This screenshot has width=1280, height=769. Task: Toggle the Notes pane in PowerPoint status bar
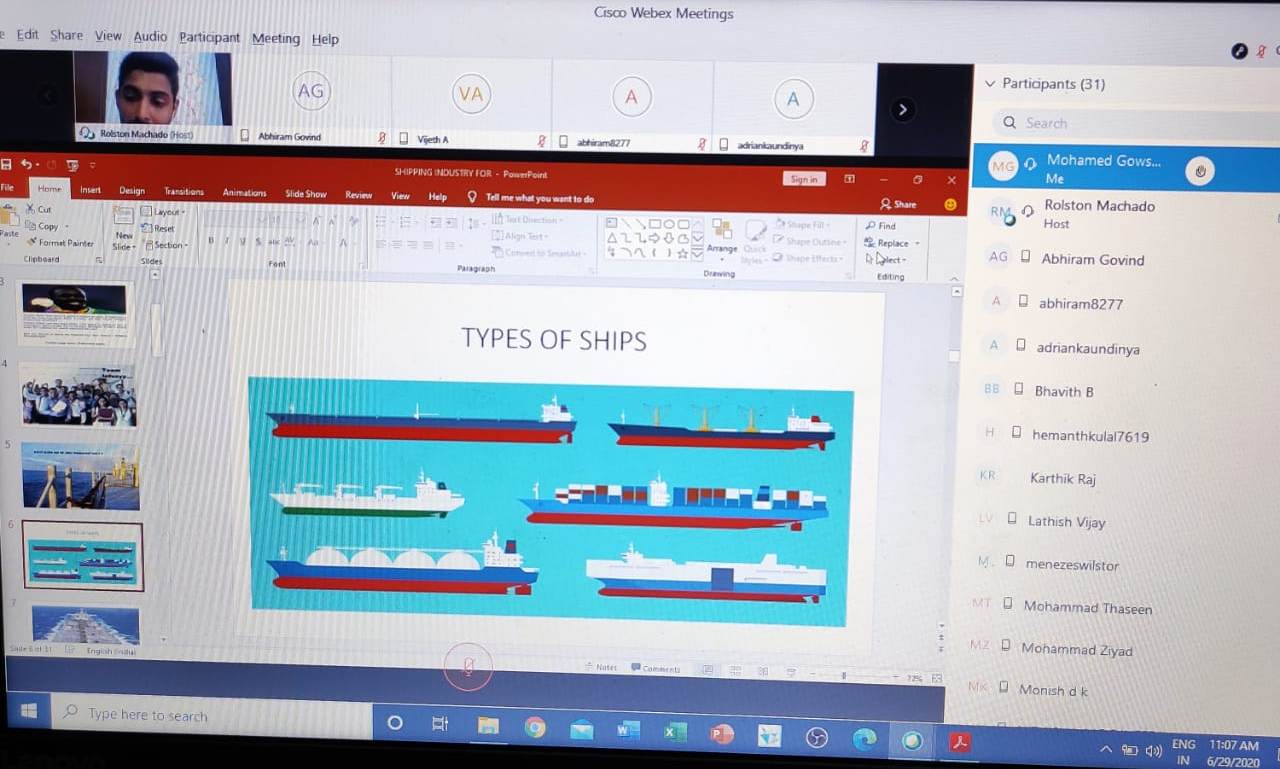pos(600,668)
